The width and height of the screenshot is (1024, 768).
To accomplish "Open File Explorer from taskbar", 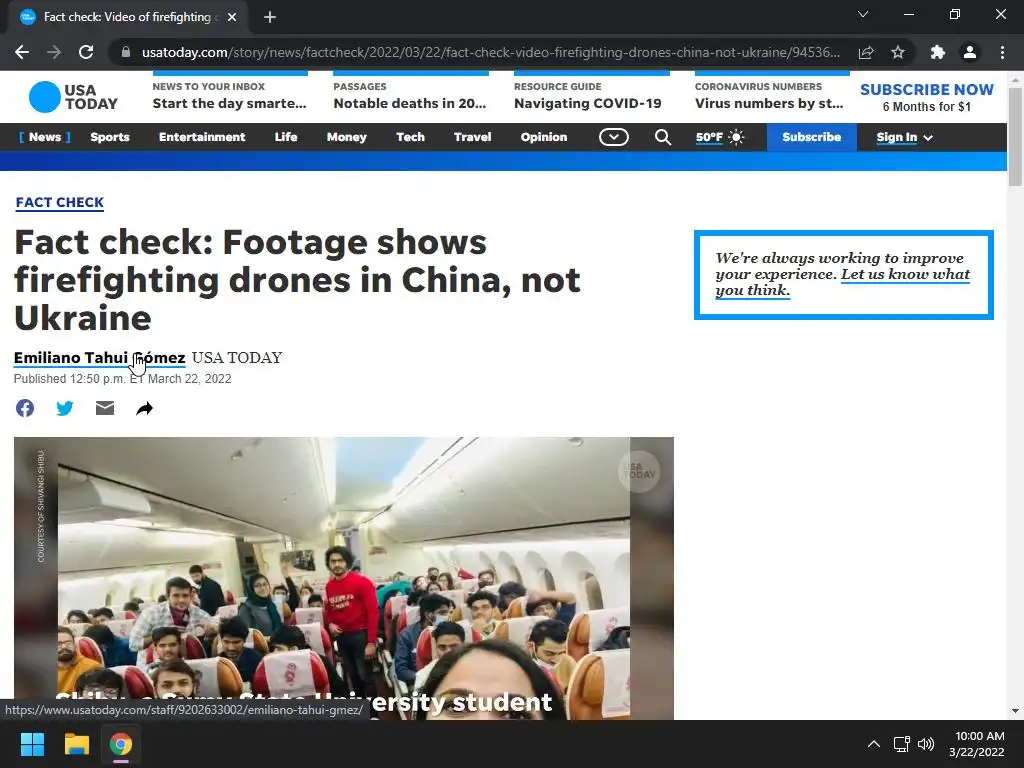I will (x=76, y=744).
